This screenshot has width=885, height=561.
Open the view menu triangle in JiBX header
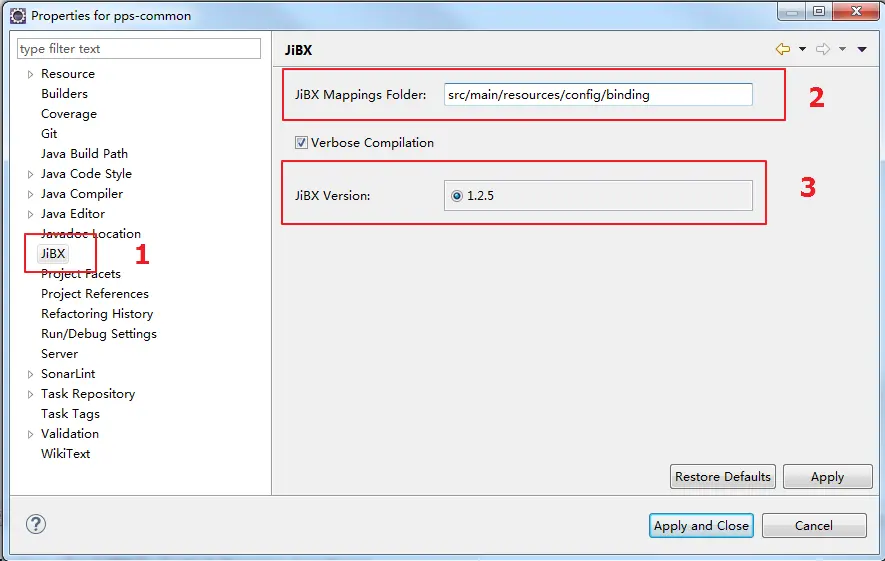[x=862, y=49]
